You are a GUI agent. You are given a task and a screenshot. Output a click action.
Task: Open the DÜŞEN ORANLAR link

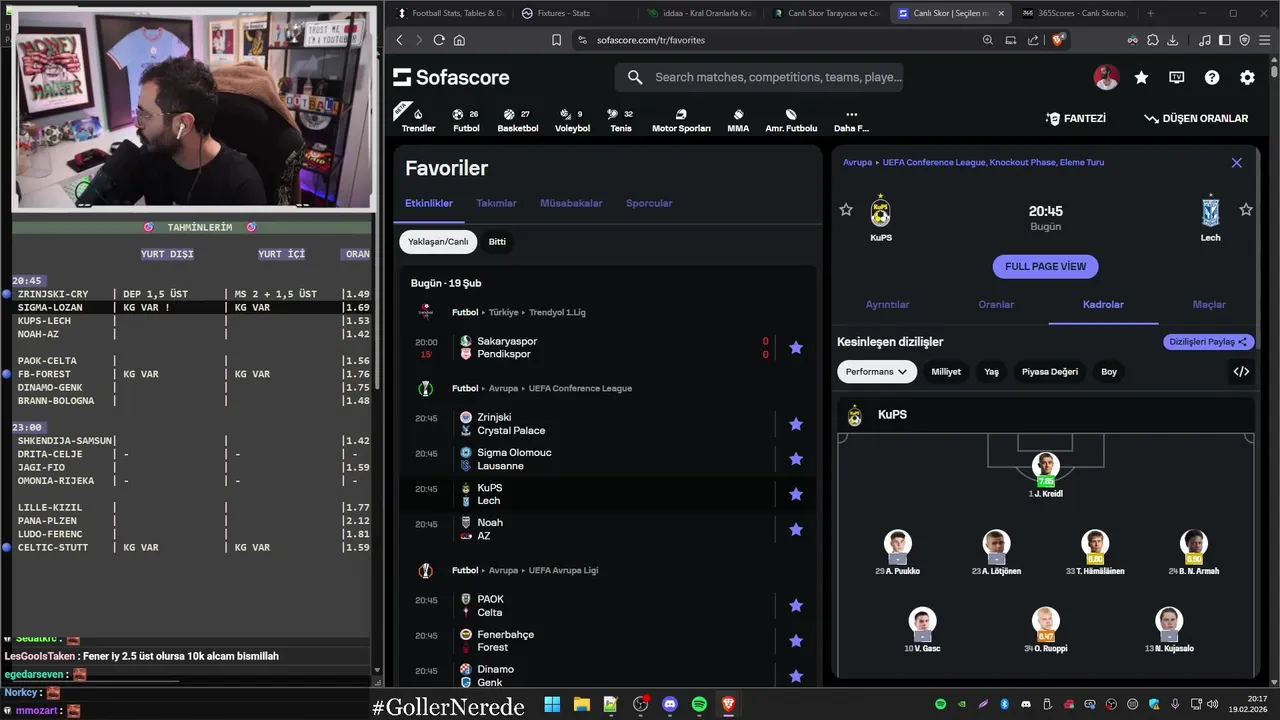tap(1196, 118)
